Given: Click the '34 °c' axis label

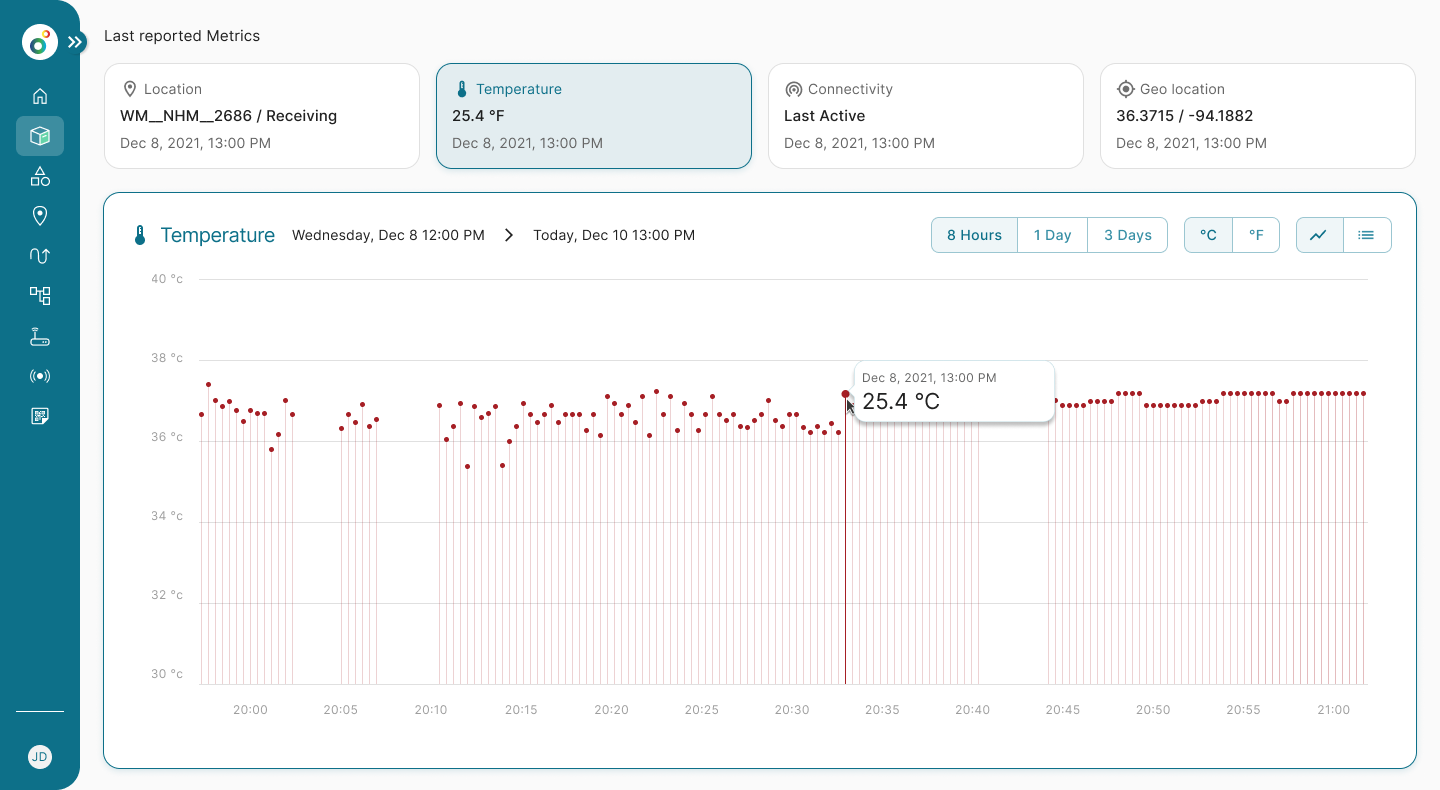Looking at the screenshot, I should 167,516.
